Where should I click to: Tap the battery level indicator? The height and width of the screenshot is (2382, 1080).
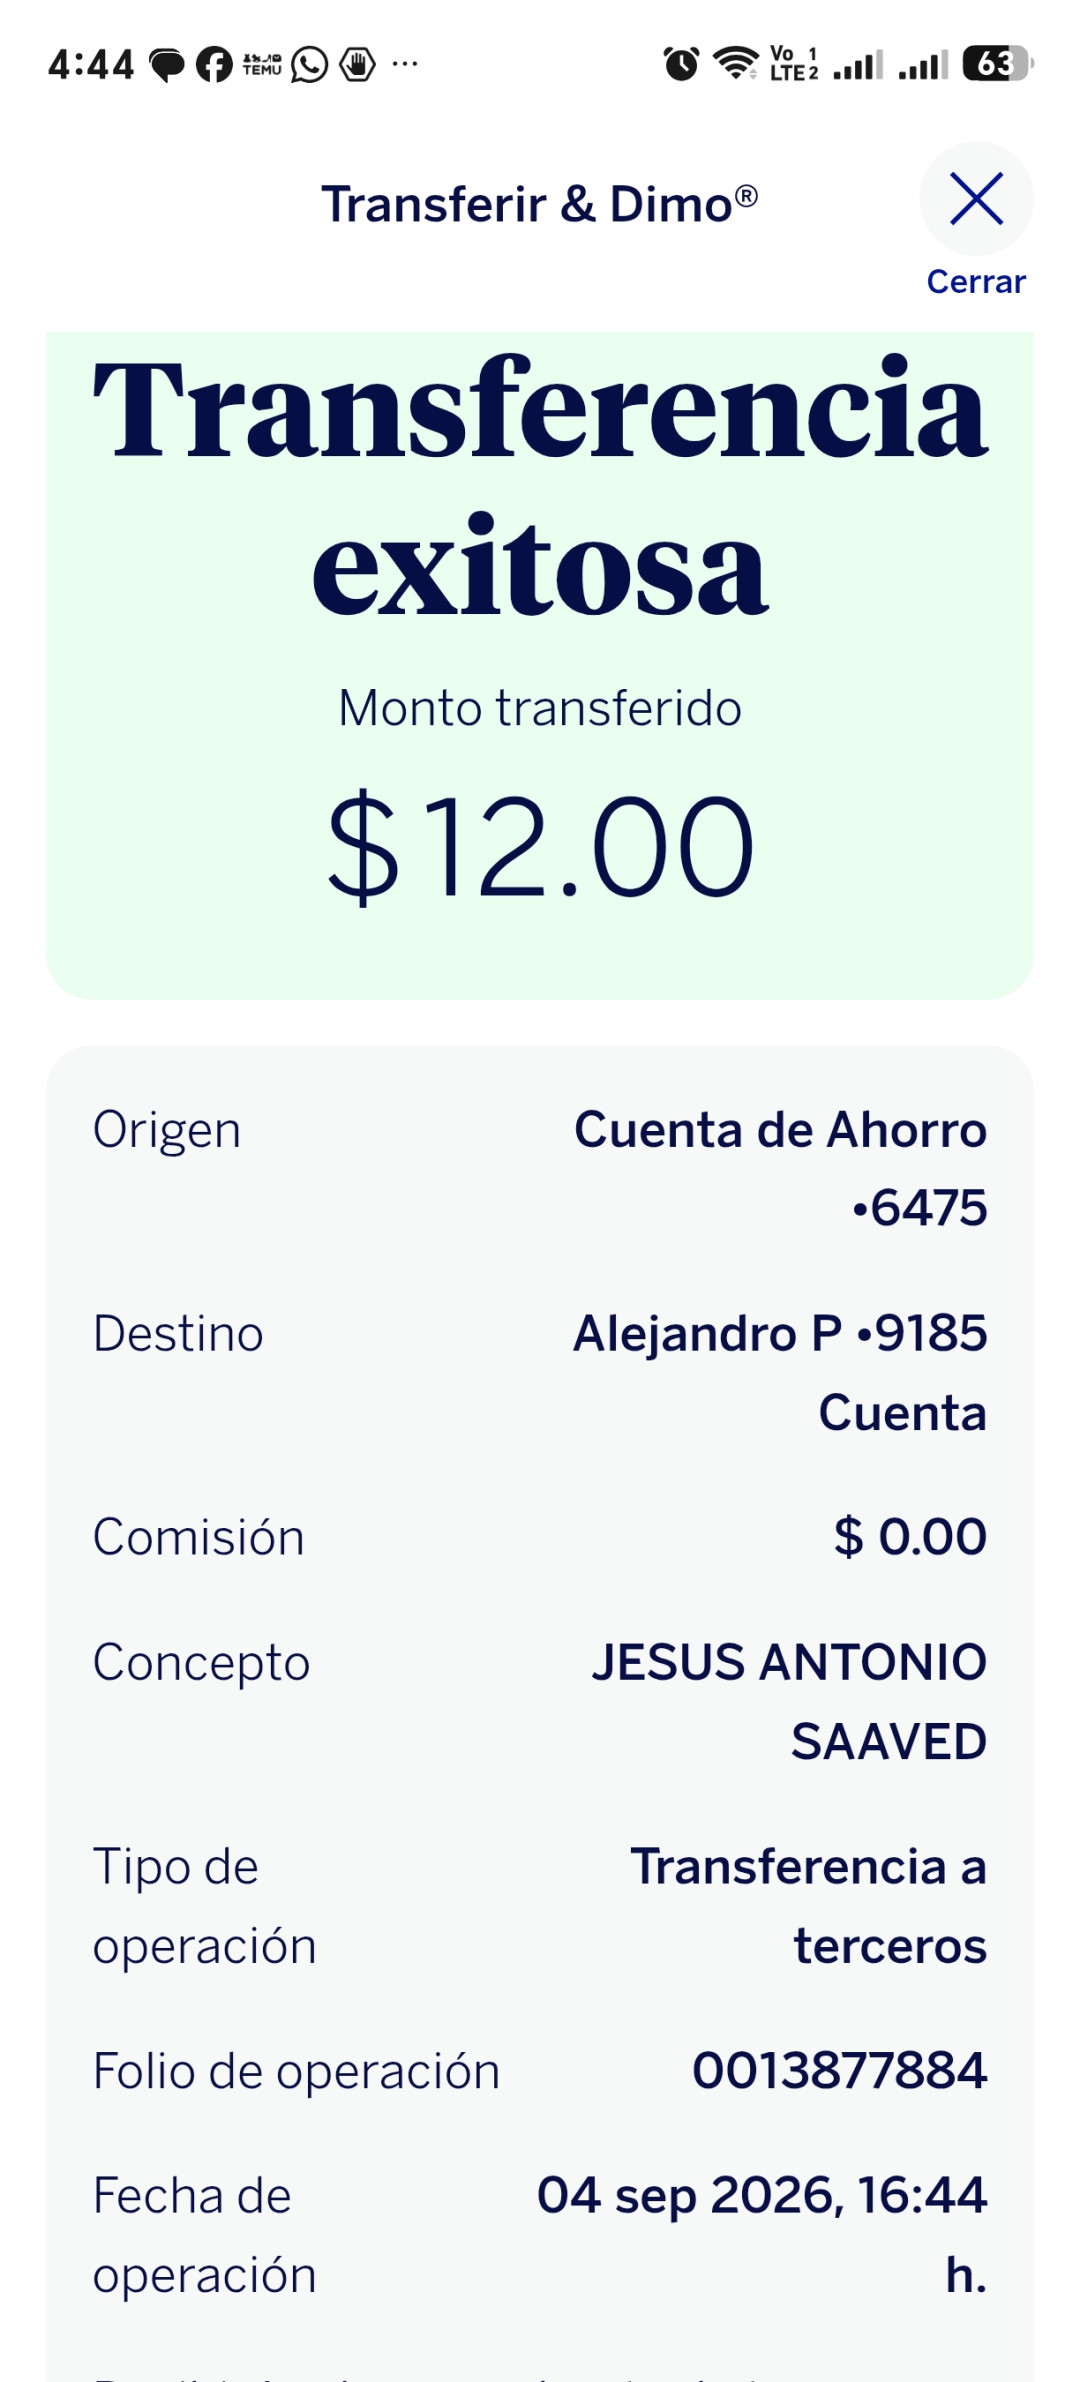[x=997, y=64]
